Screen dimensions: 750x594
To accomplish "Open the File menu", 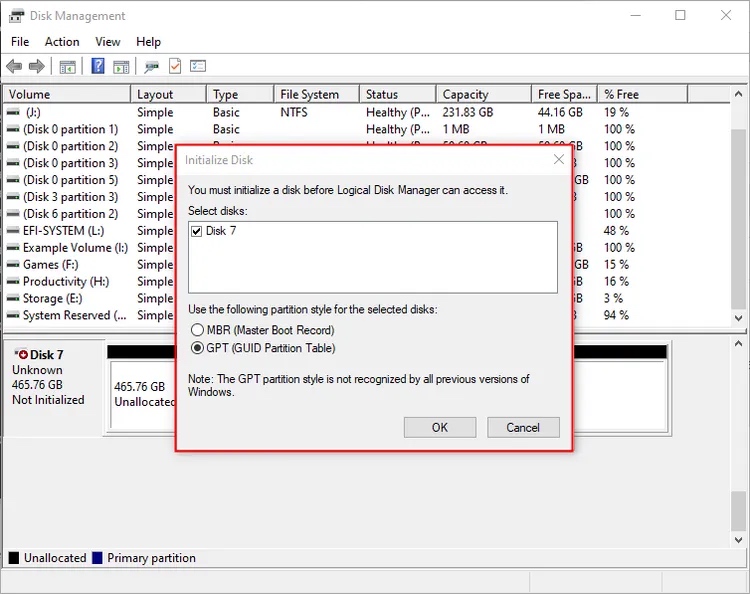I will 20,42.
